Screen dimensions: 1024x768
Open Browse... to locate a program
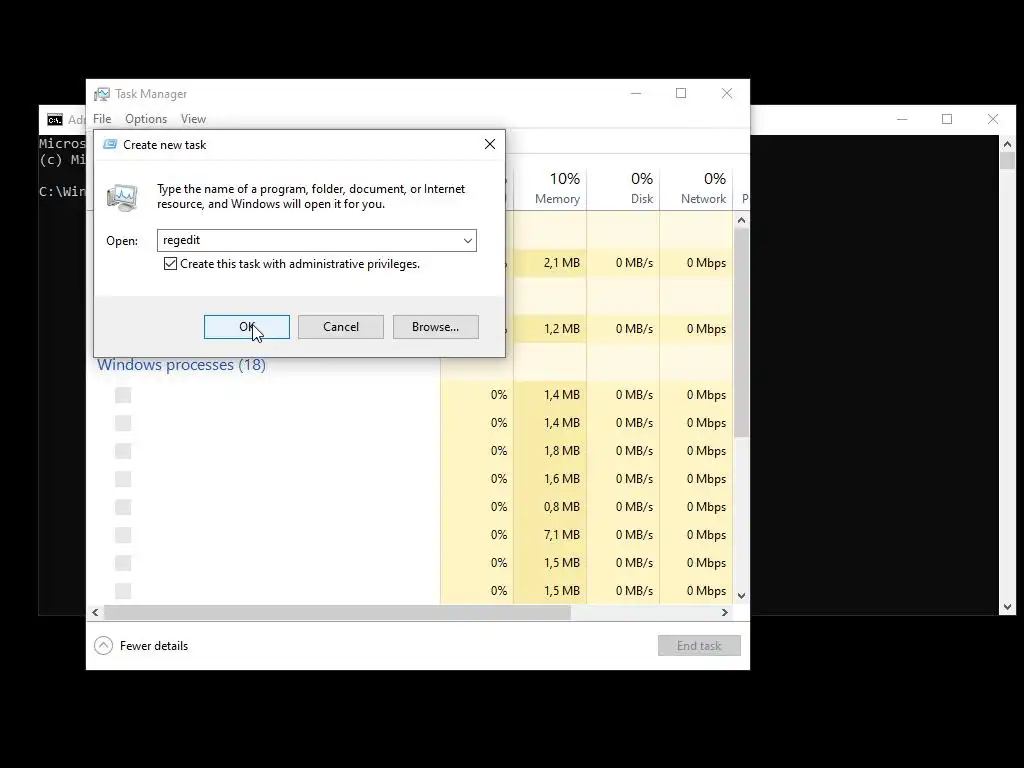(x=435, y=327)
